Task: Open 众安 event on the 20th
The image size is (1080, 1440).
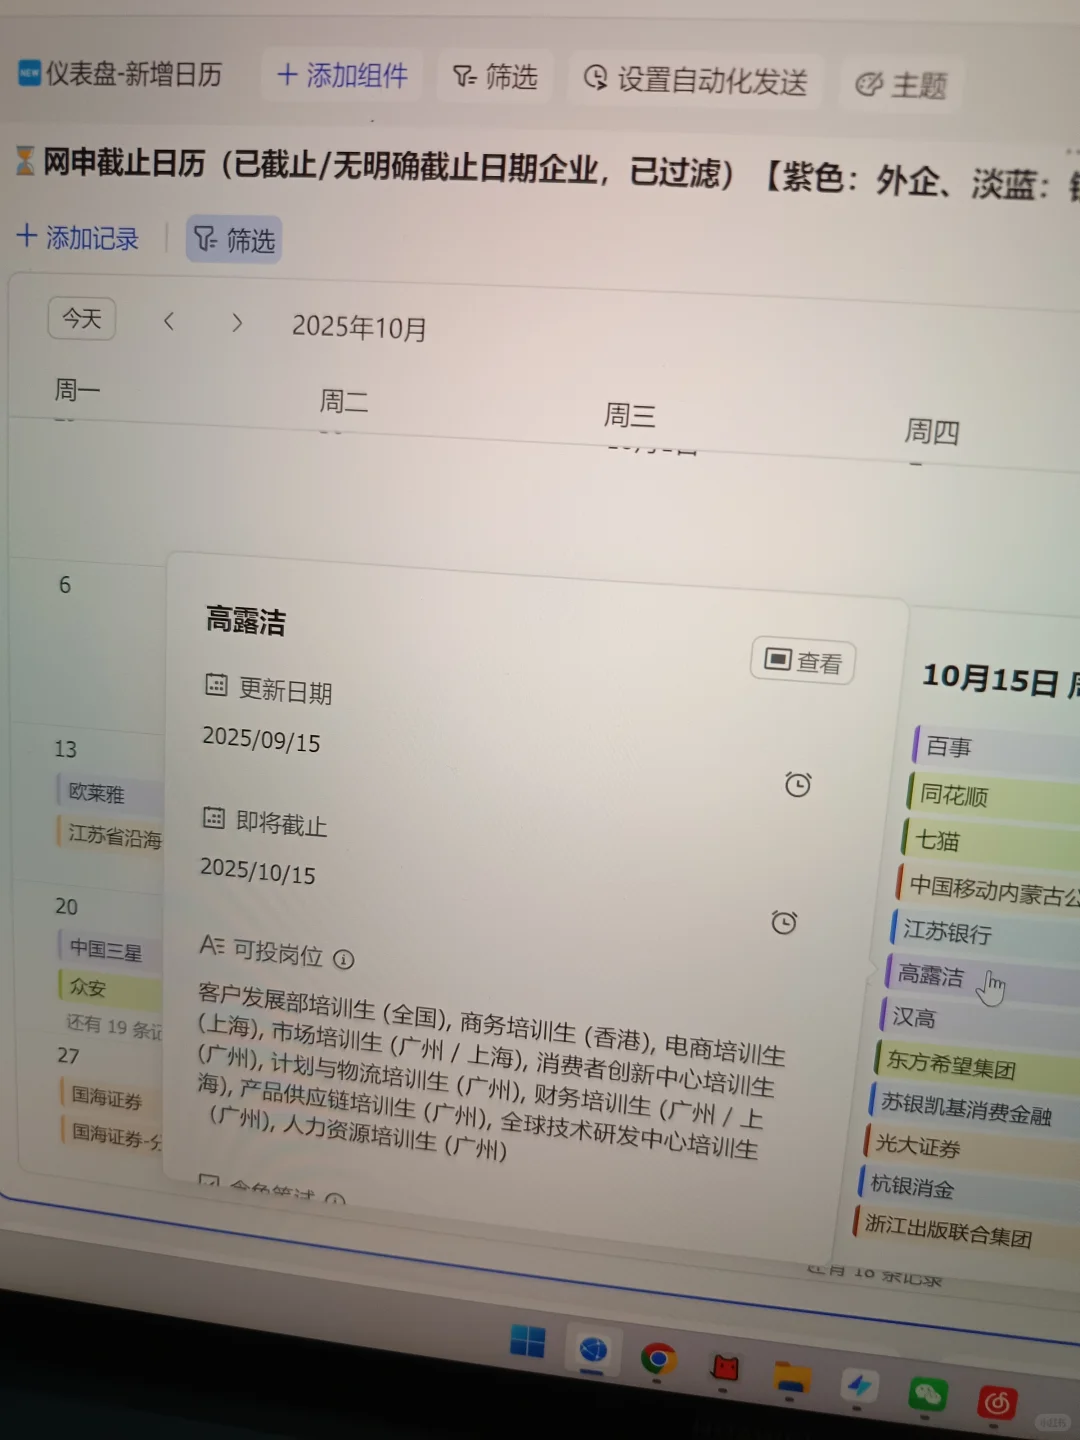Action: tap(110, 988)
